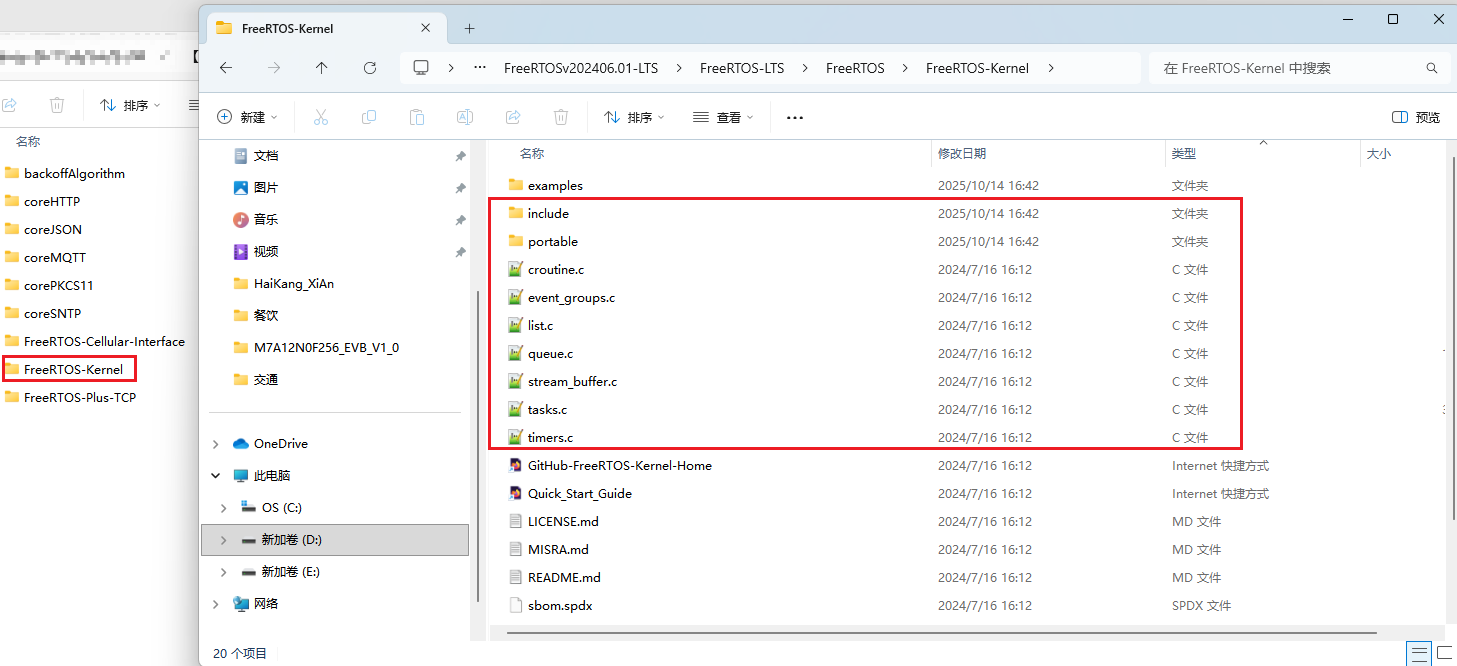Open the 查看 view dropdown

tap(723, 117)
